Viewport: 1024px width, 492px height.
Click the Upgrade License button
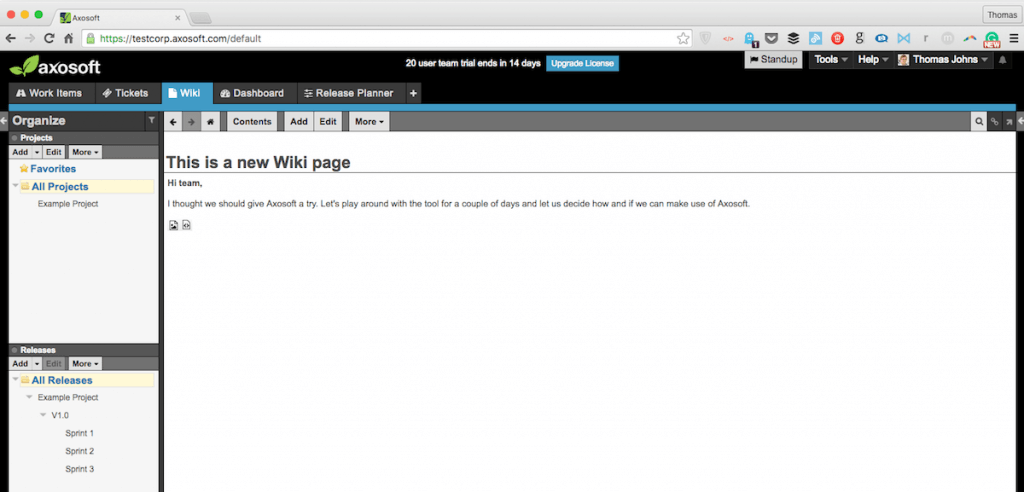[x=582, y=63]
